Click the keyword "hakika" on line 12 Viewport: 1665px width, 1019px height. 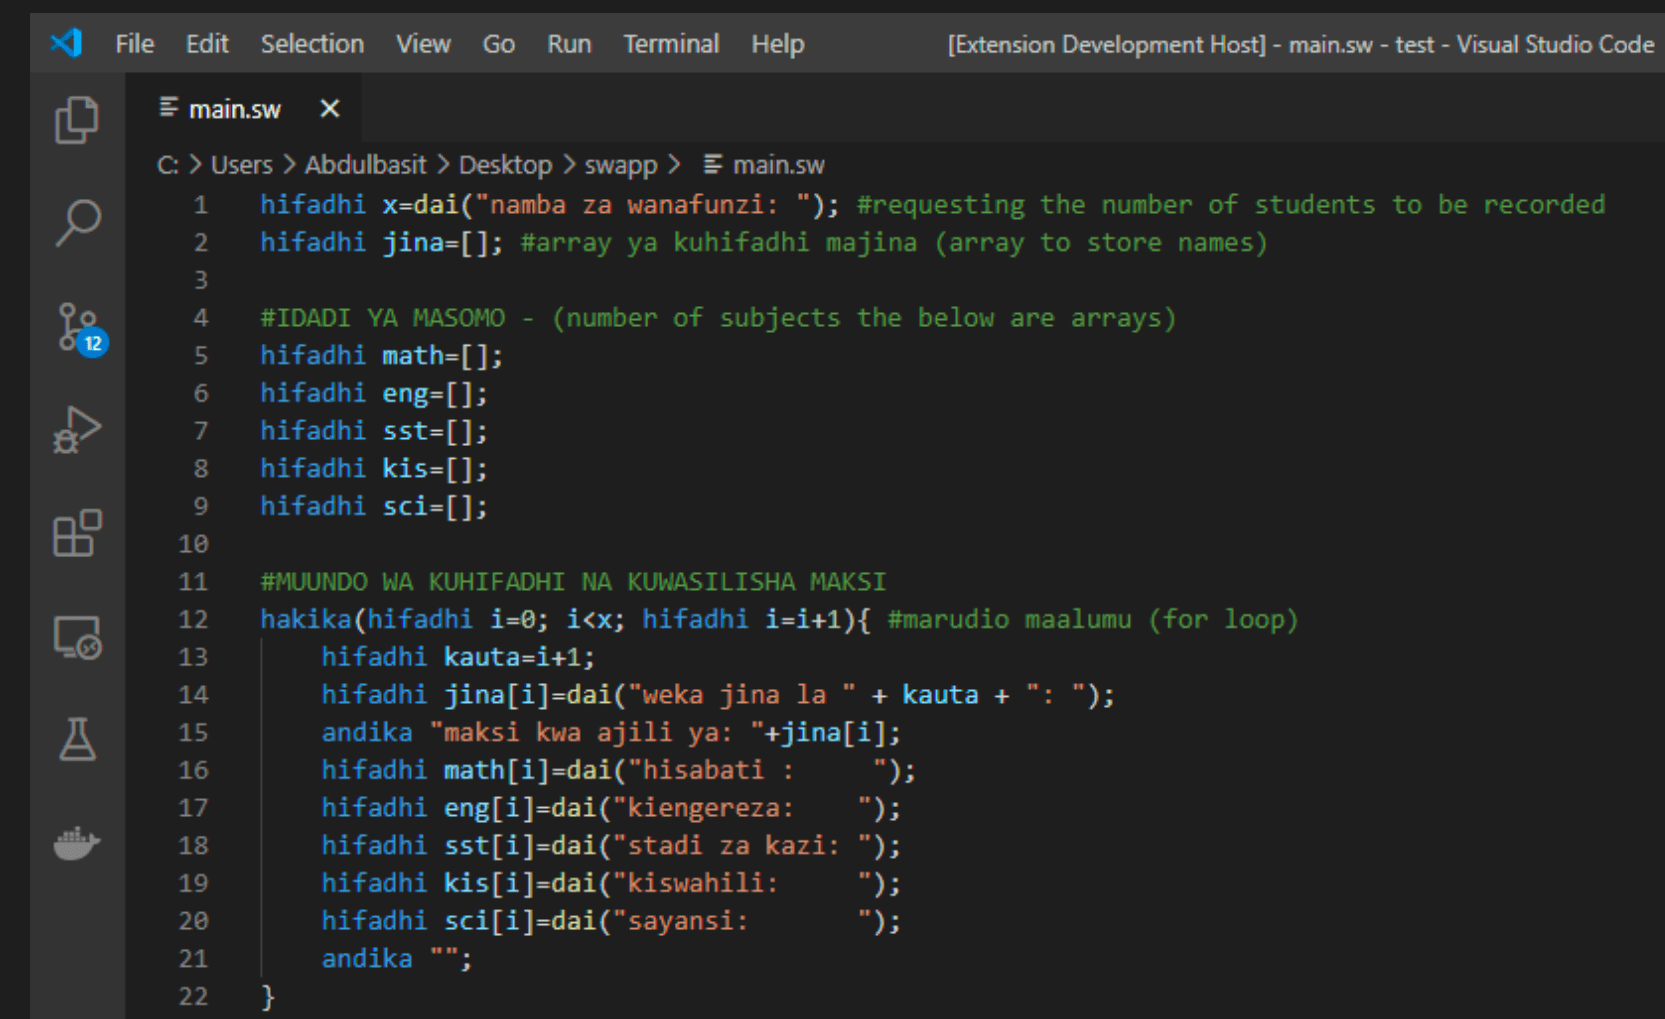tap(306, 620)
